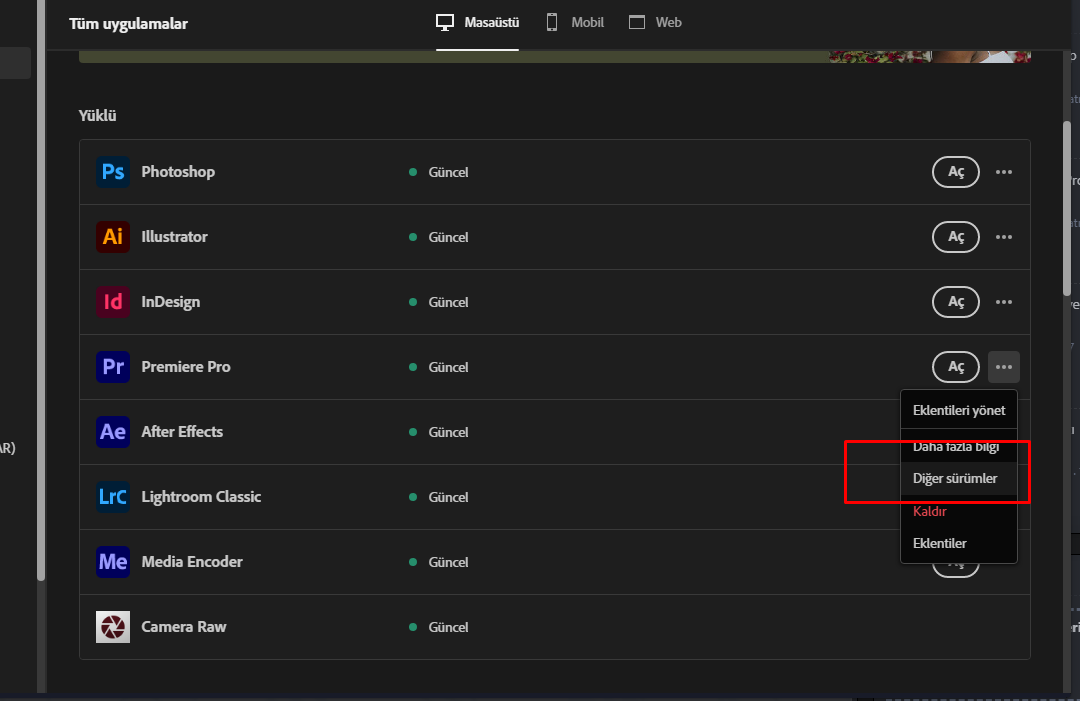Click the InDesign Id app icon
Screen dimensions: 1080x701
tap(113, 302)
